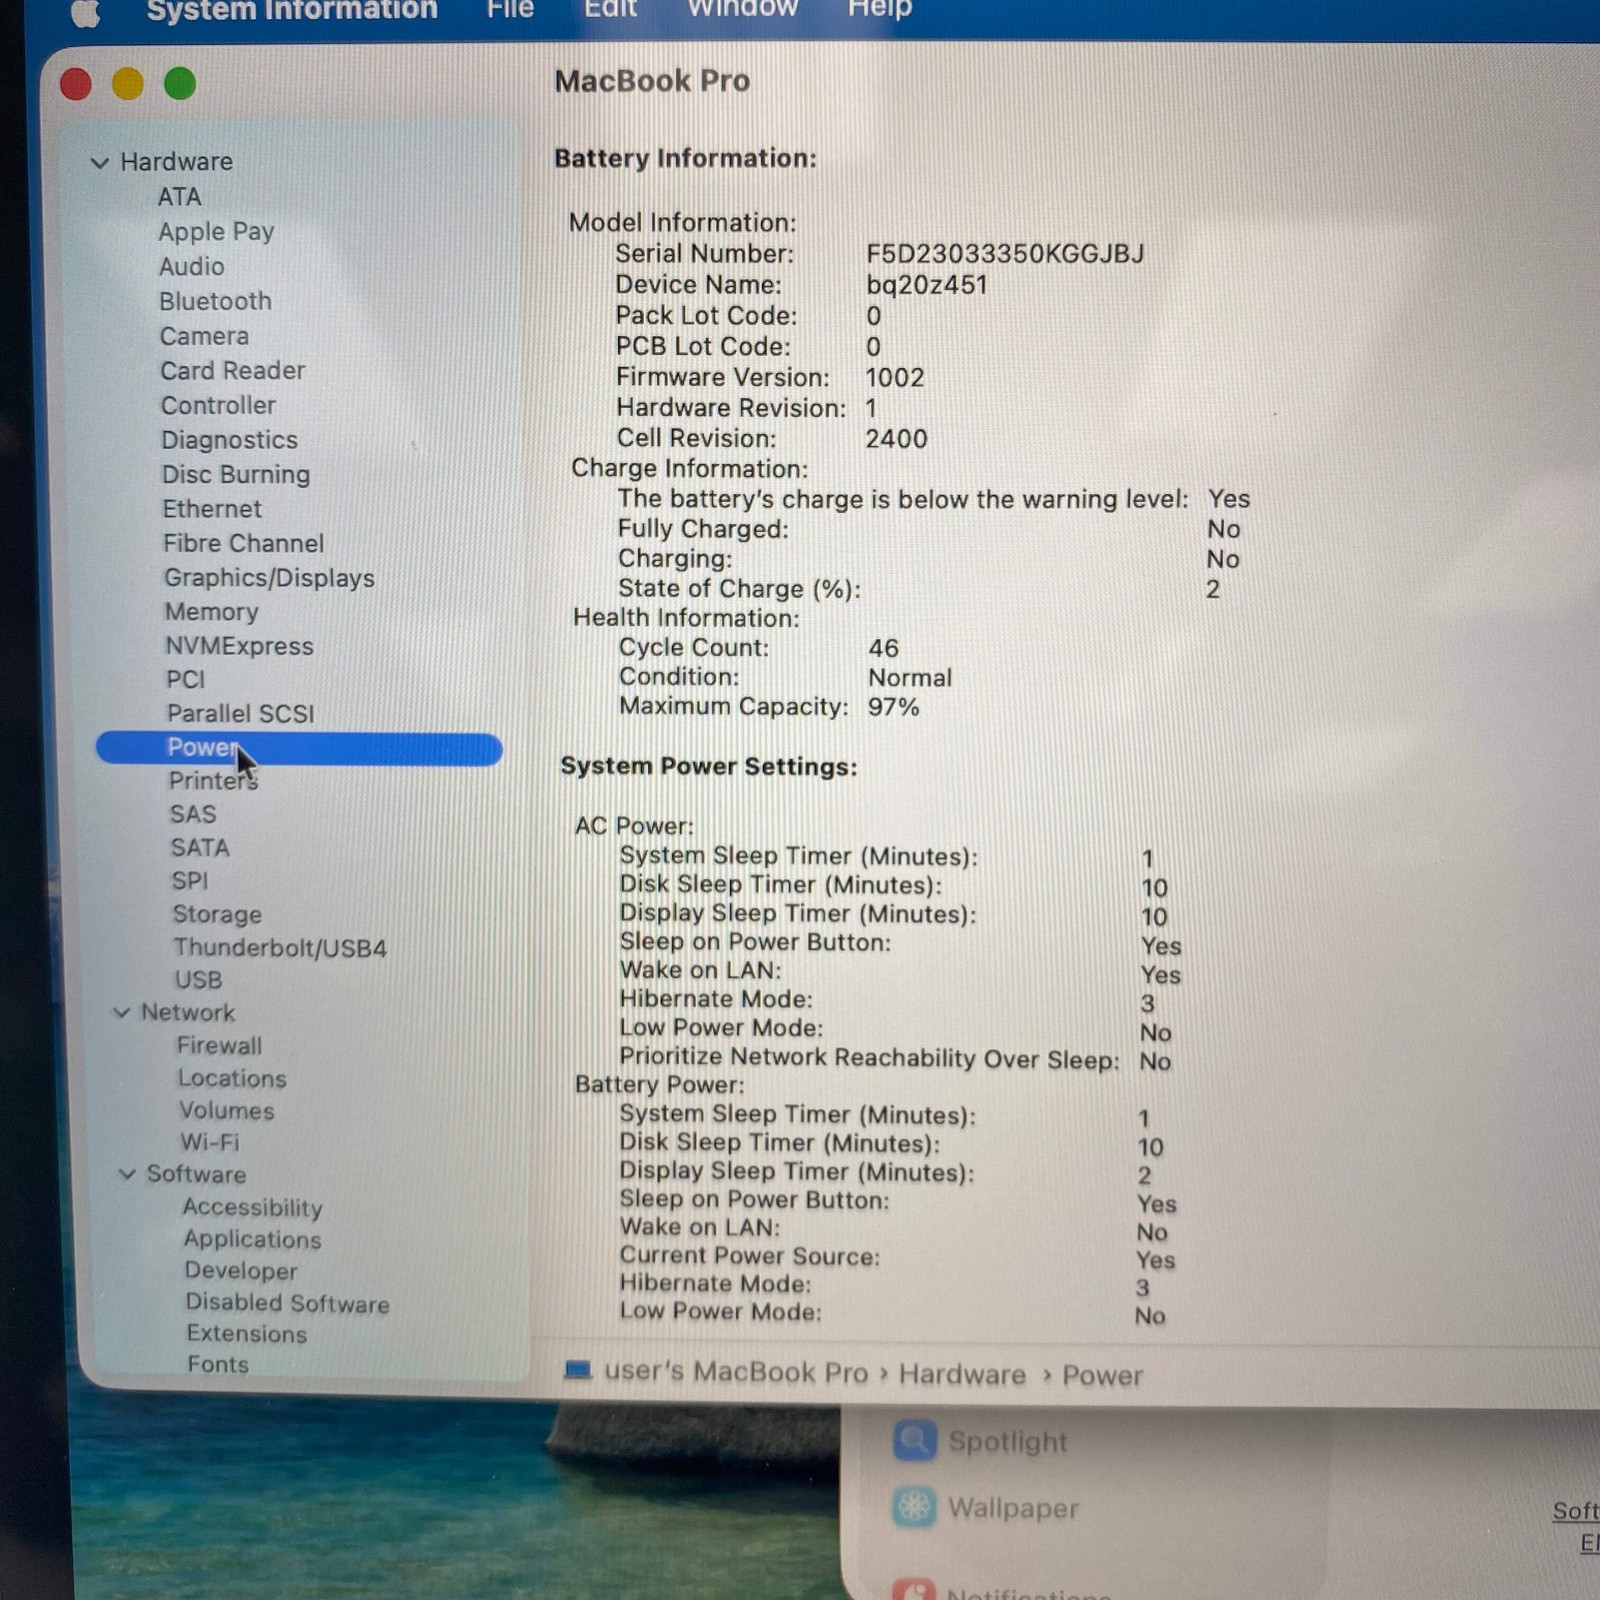Click Firmware Version value 1002
Screen dimensions: 1600x1600
pos(894,378)
